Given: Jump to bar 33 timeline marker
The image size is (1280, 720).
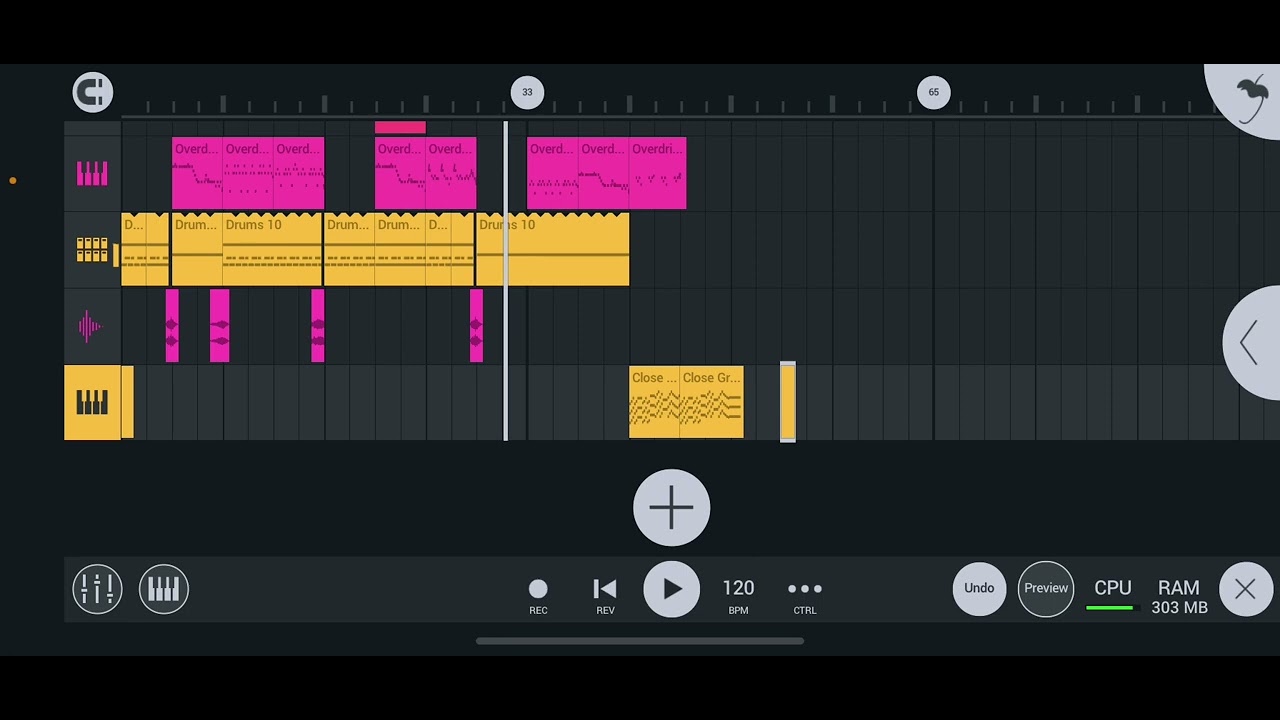Looking at the screenshot, I should 527,92.
